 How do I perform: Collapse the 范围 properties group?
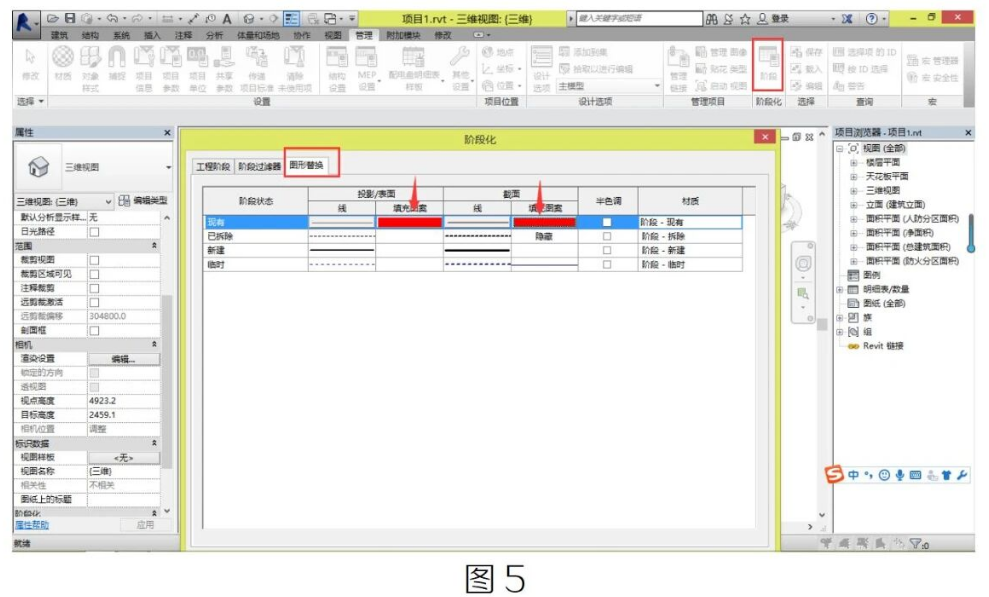tap(154, 246)
